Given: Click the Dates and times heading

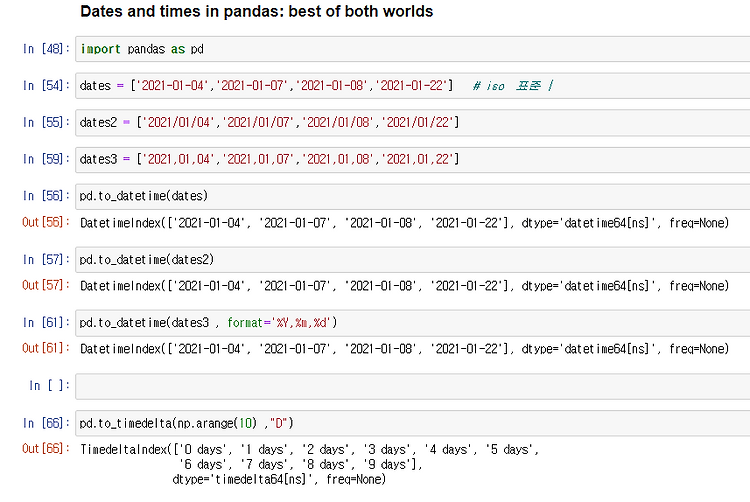Looking at the screenshot, I should [x=256, y=11].
